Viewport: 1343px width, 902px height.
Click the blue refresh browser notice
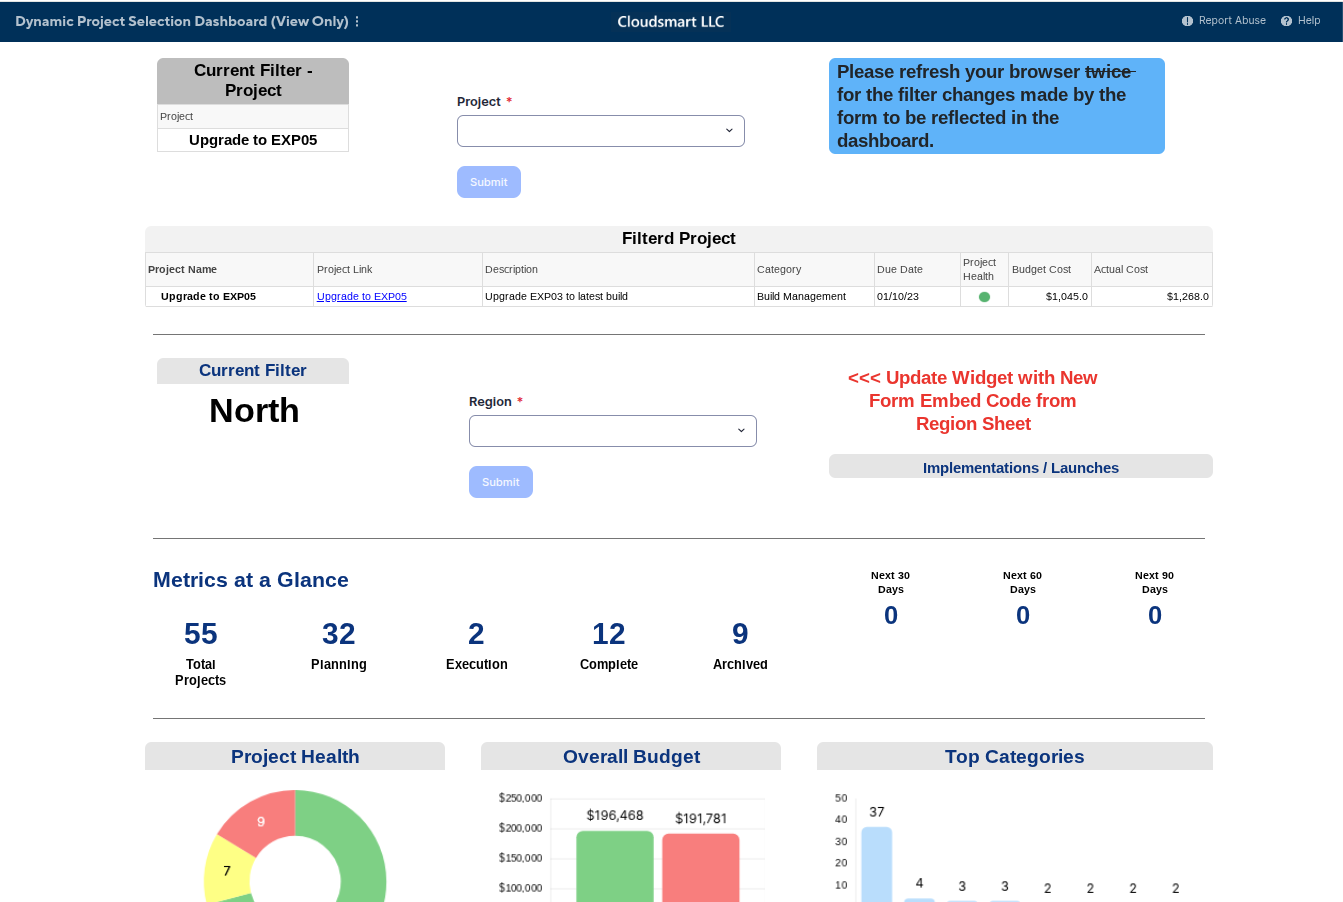[x=997, y=106]
